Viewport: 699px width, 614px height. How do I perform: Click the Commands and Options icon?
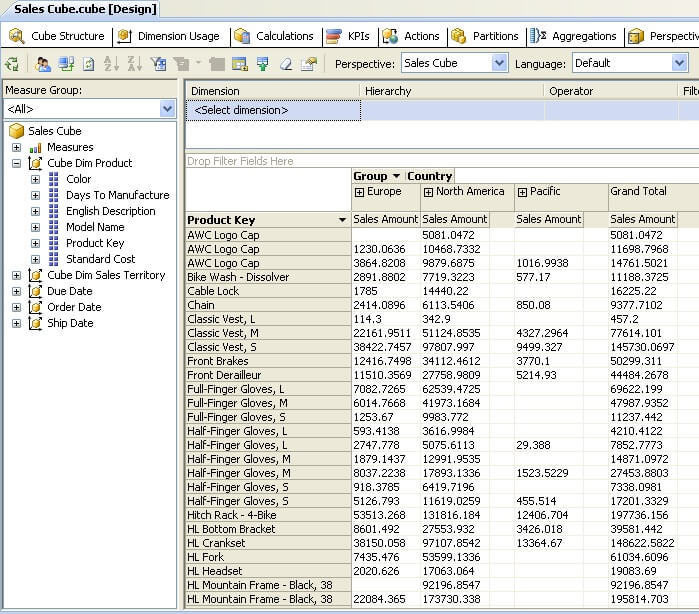(x=309, y=64)
